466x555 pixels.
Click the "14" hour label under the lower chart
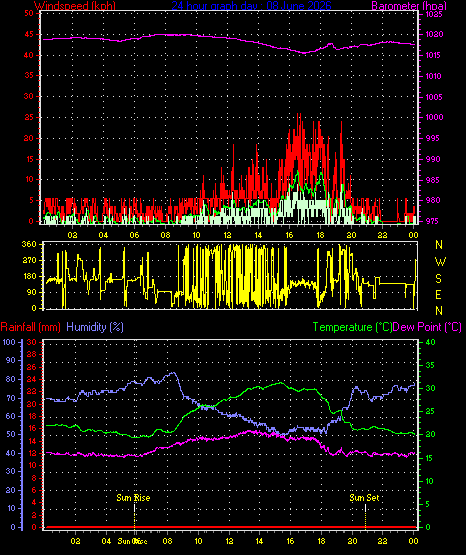click(x=259, y=541)
